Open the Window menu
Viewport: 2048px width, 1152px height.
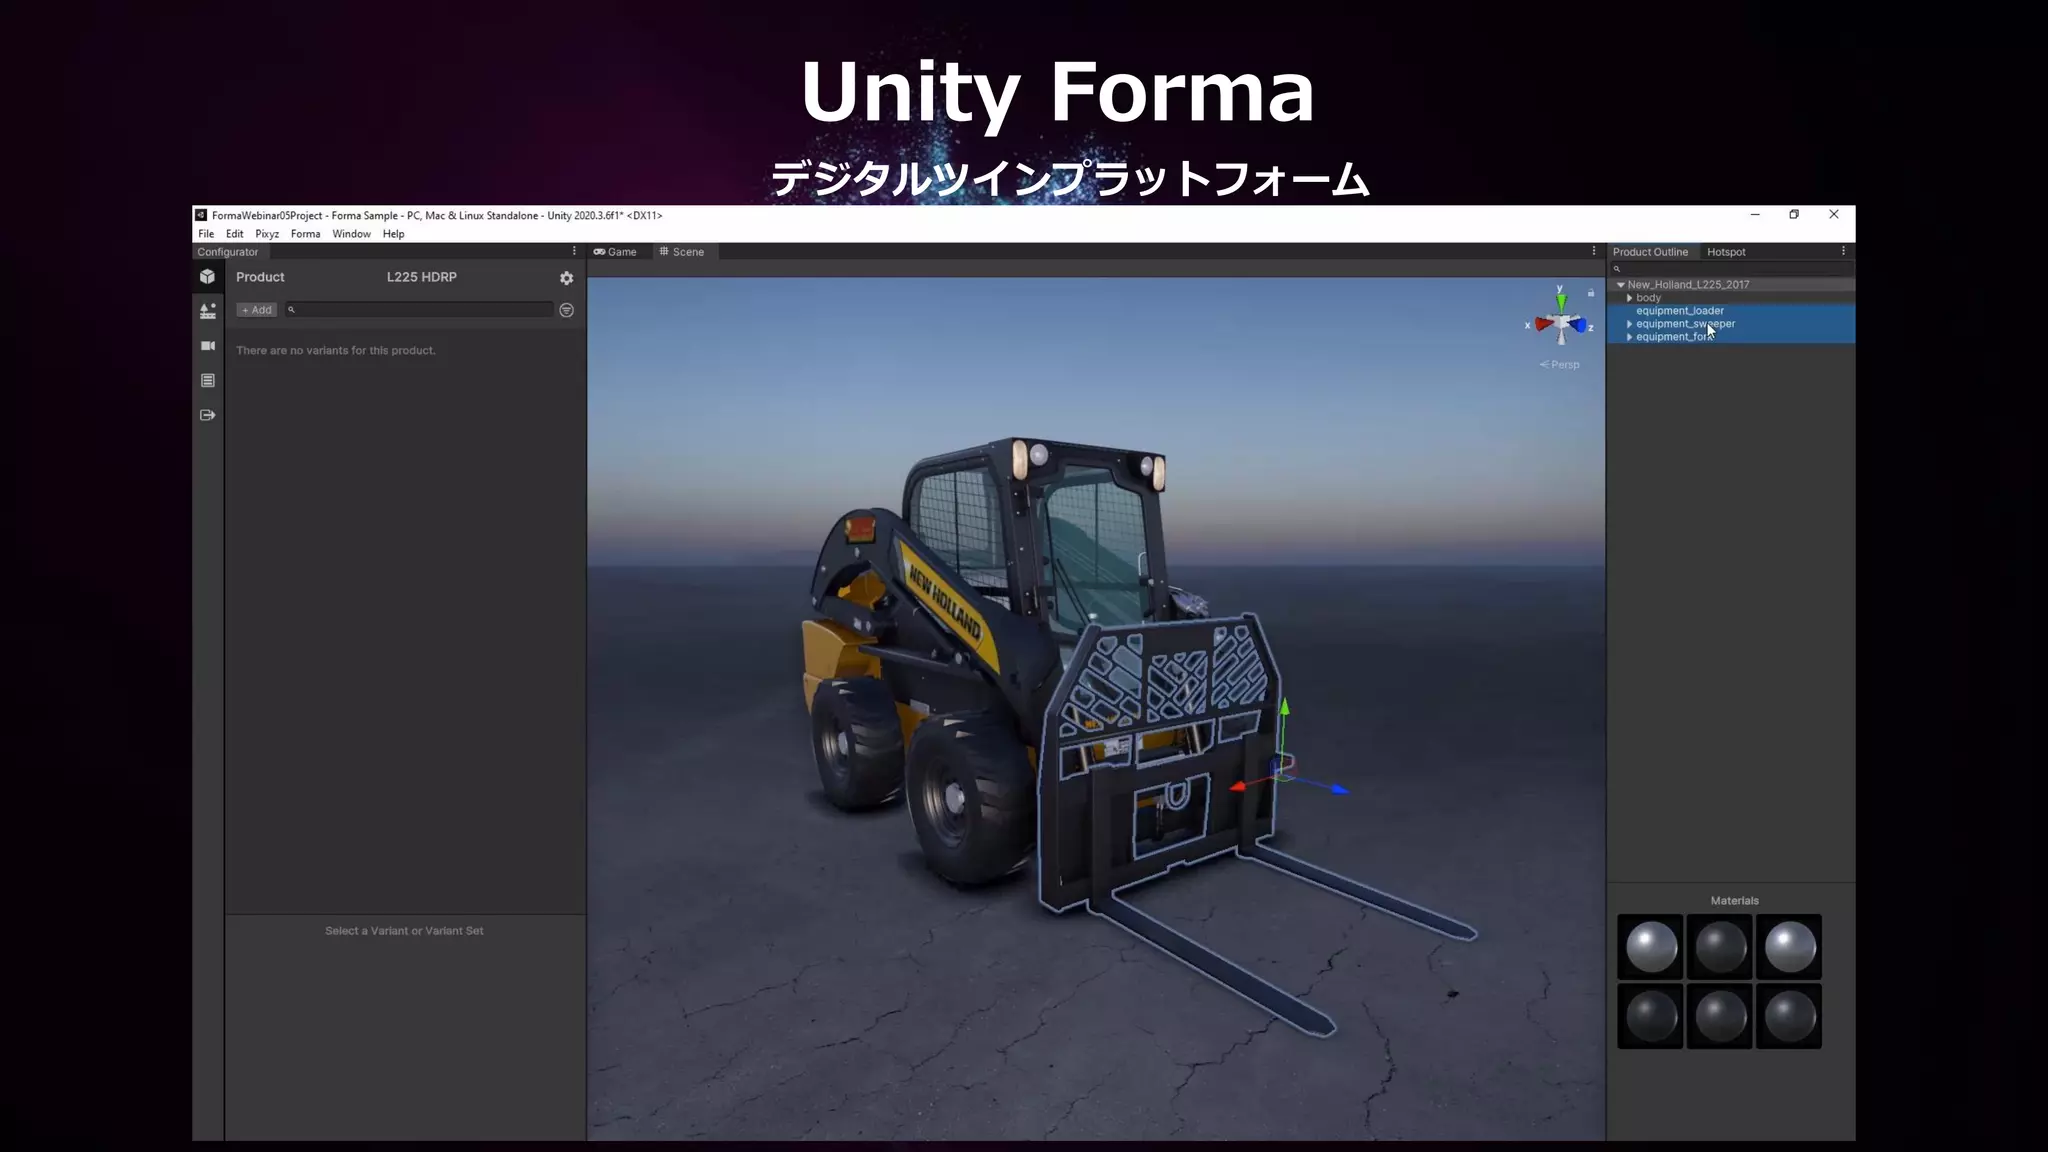[351, 234]
